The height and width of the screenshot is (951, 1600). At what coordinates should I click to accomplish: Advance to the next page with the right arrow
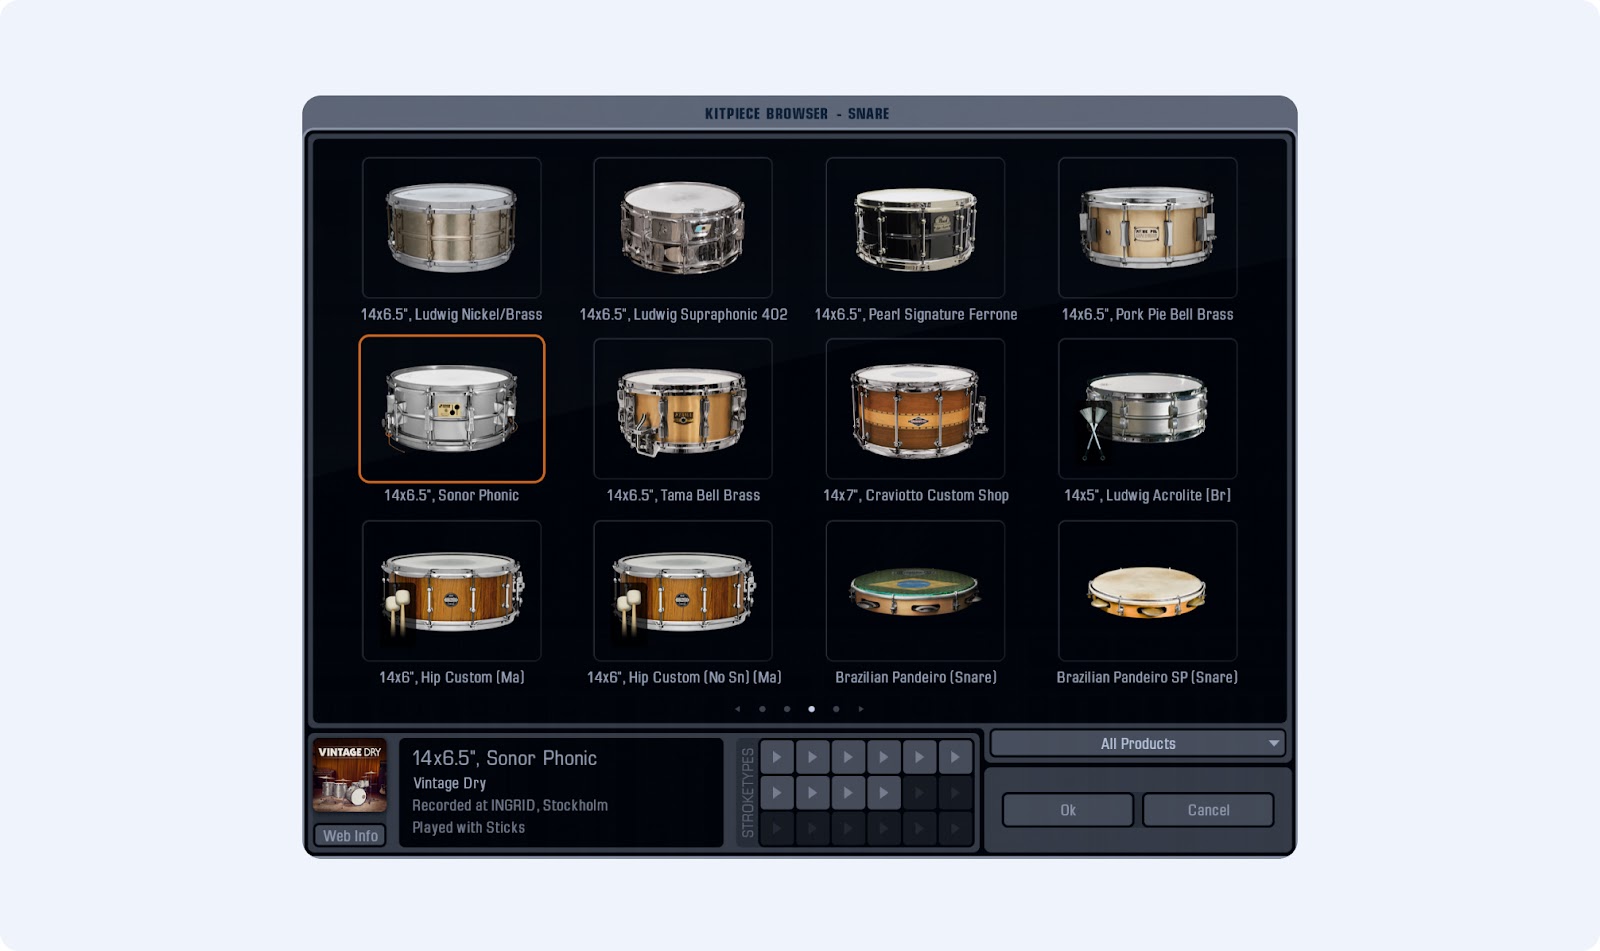pyautogui.click(x=861, y=709)
